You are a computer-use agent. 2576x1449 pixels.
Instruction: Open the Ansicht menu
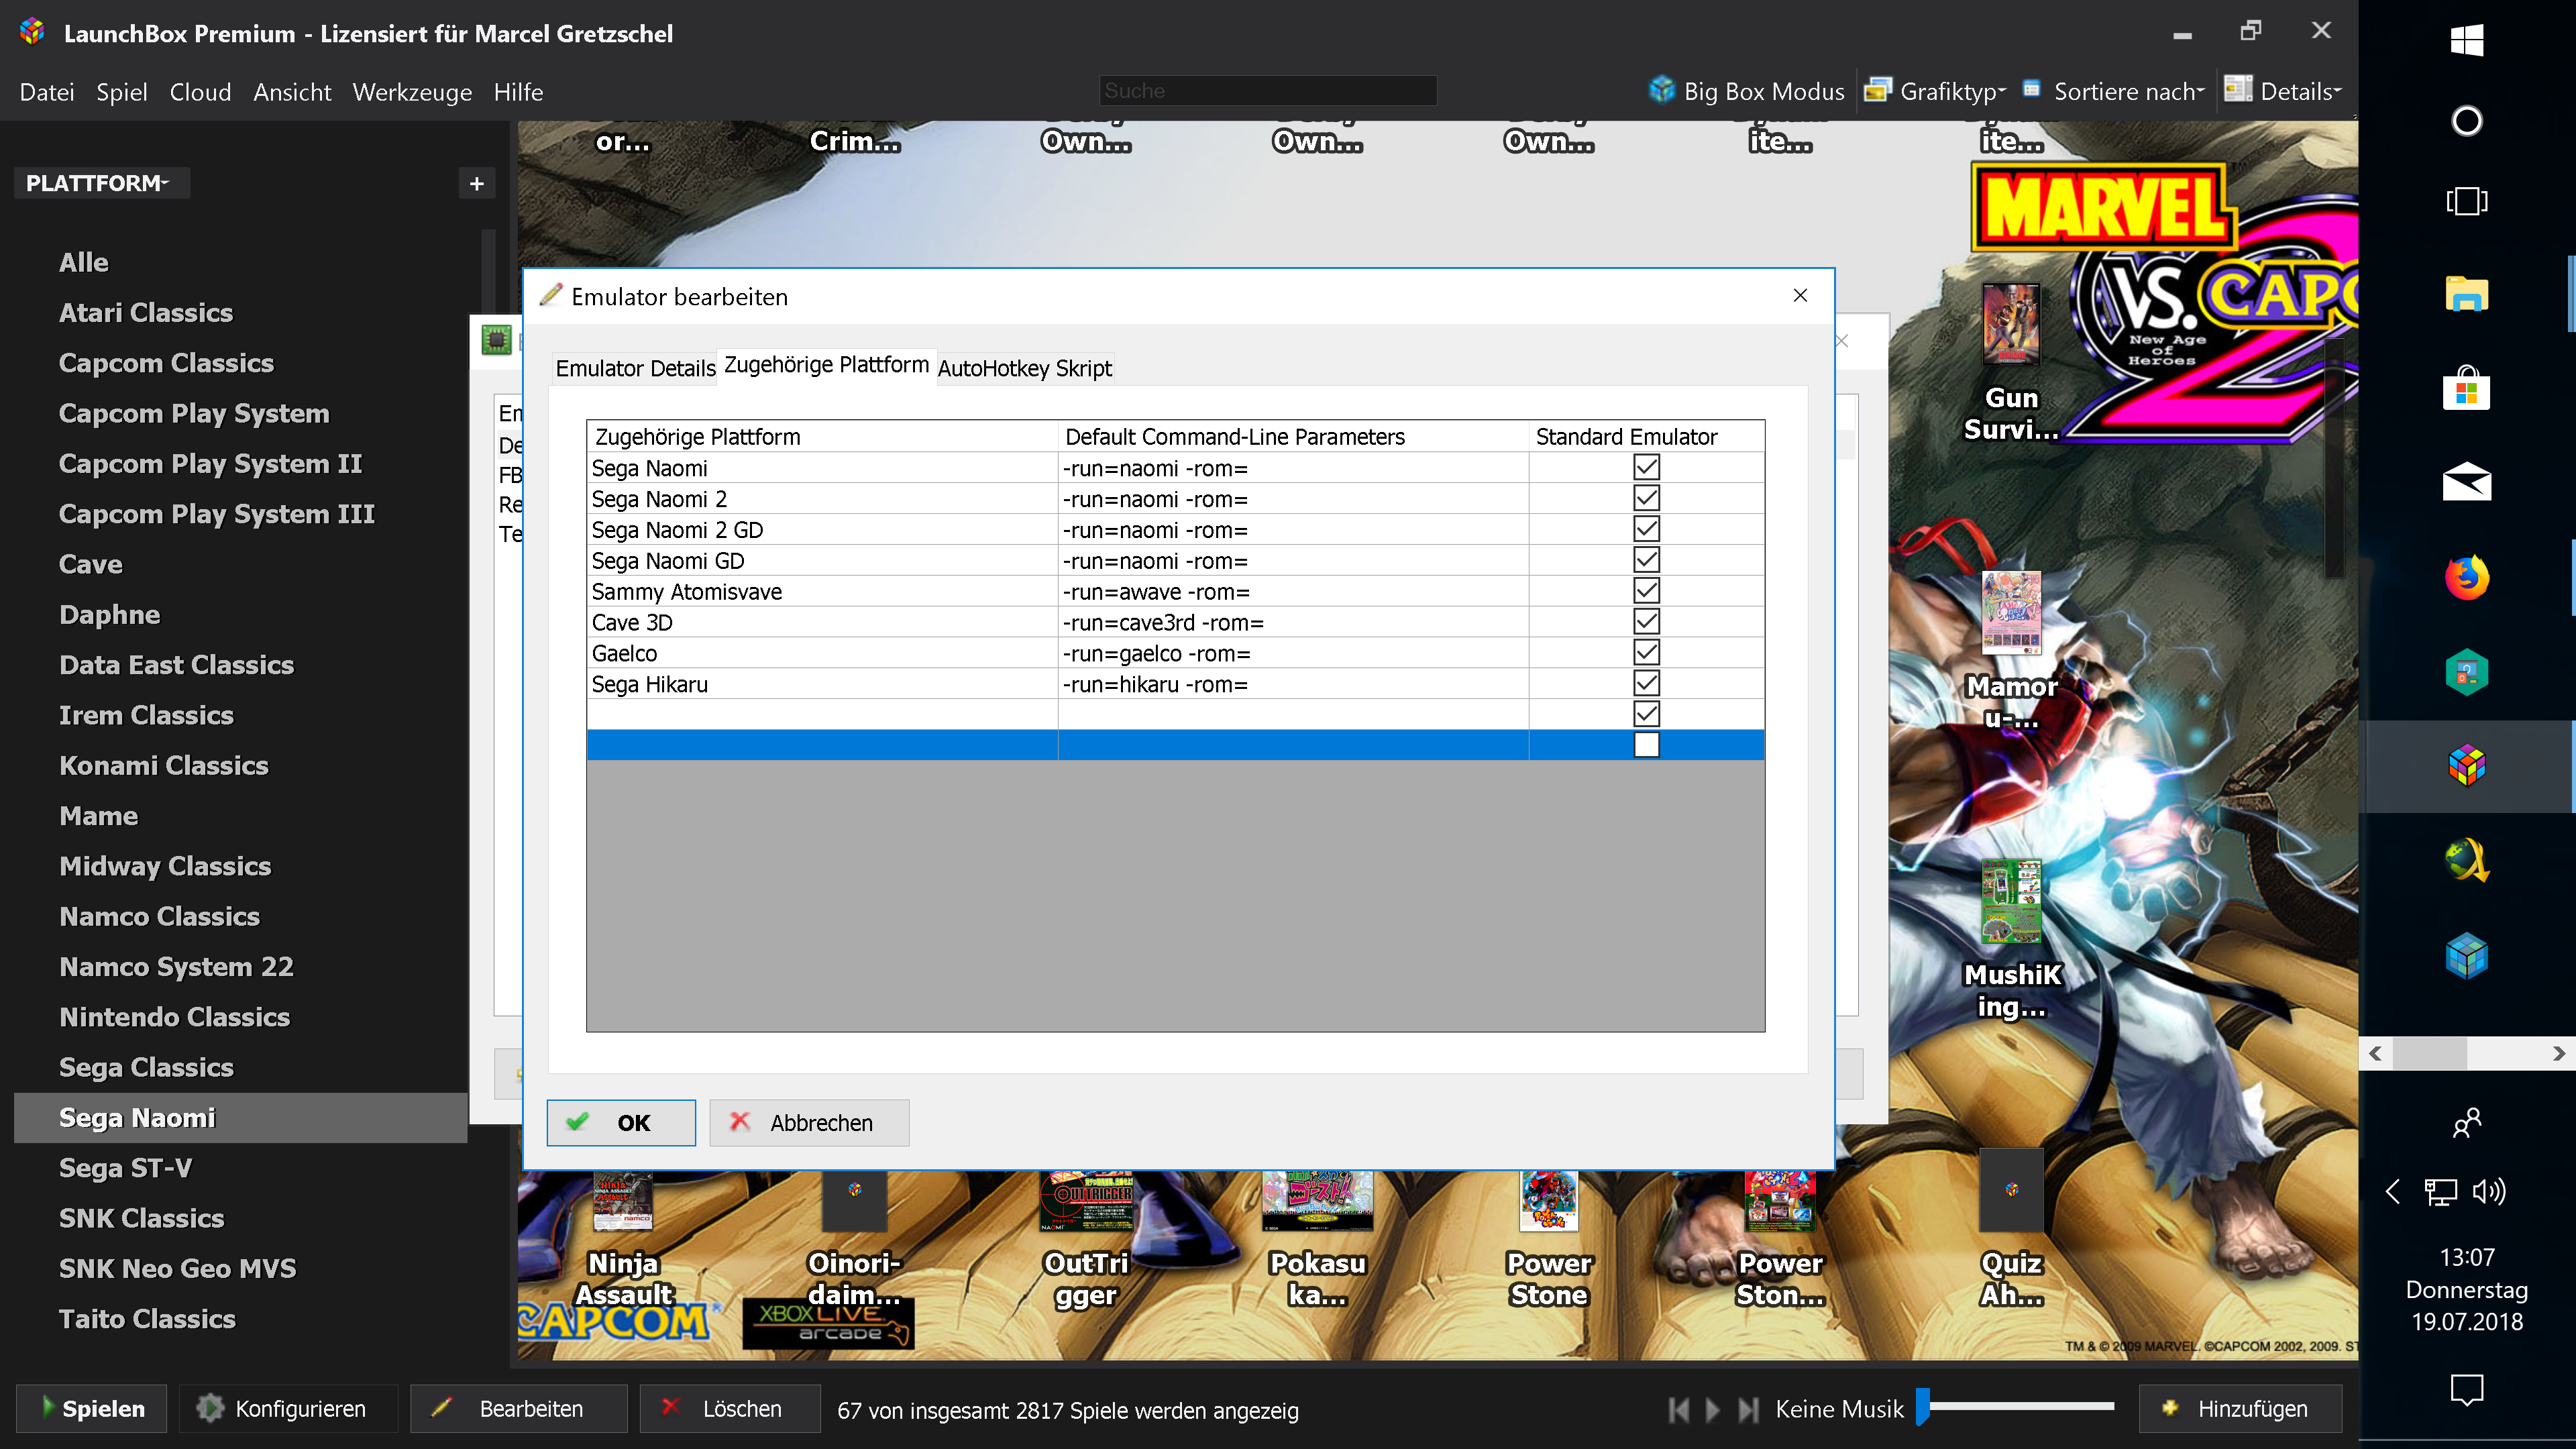(292, 92)
